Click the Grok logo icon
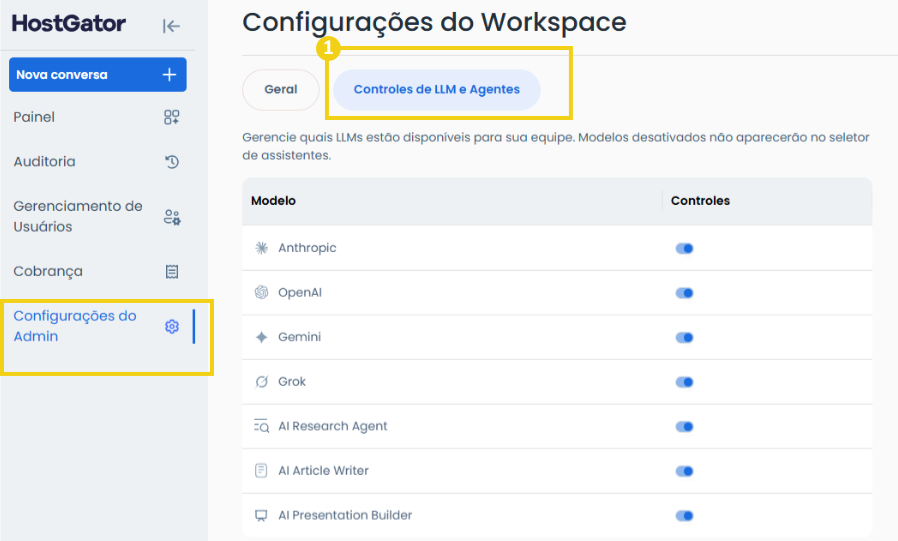Viewport: 898px width, 541px height. pos(261,381)
